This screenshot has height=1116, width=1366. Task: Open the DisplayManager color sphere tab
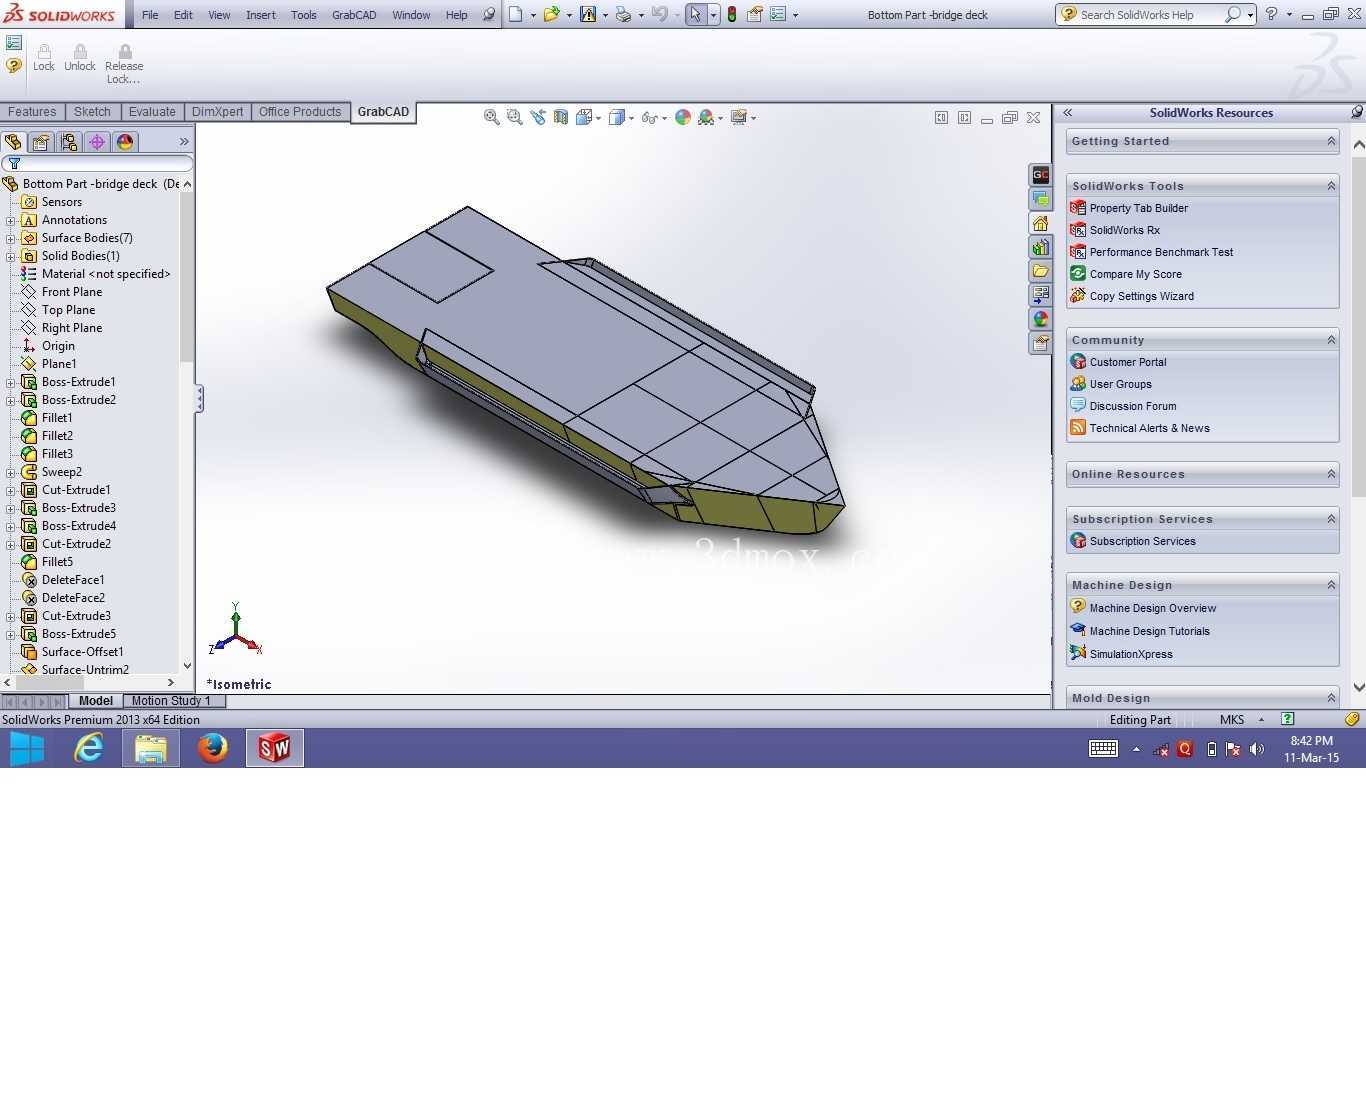point(125,142)
